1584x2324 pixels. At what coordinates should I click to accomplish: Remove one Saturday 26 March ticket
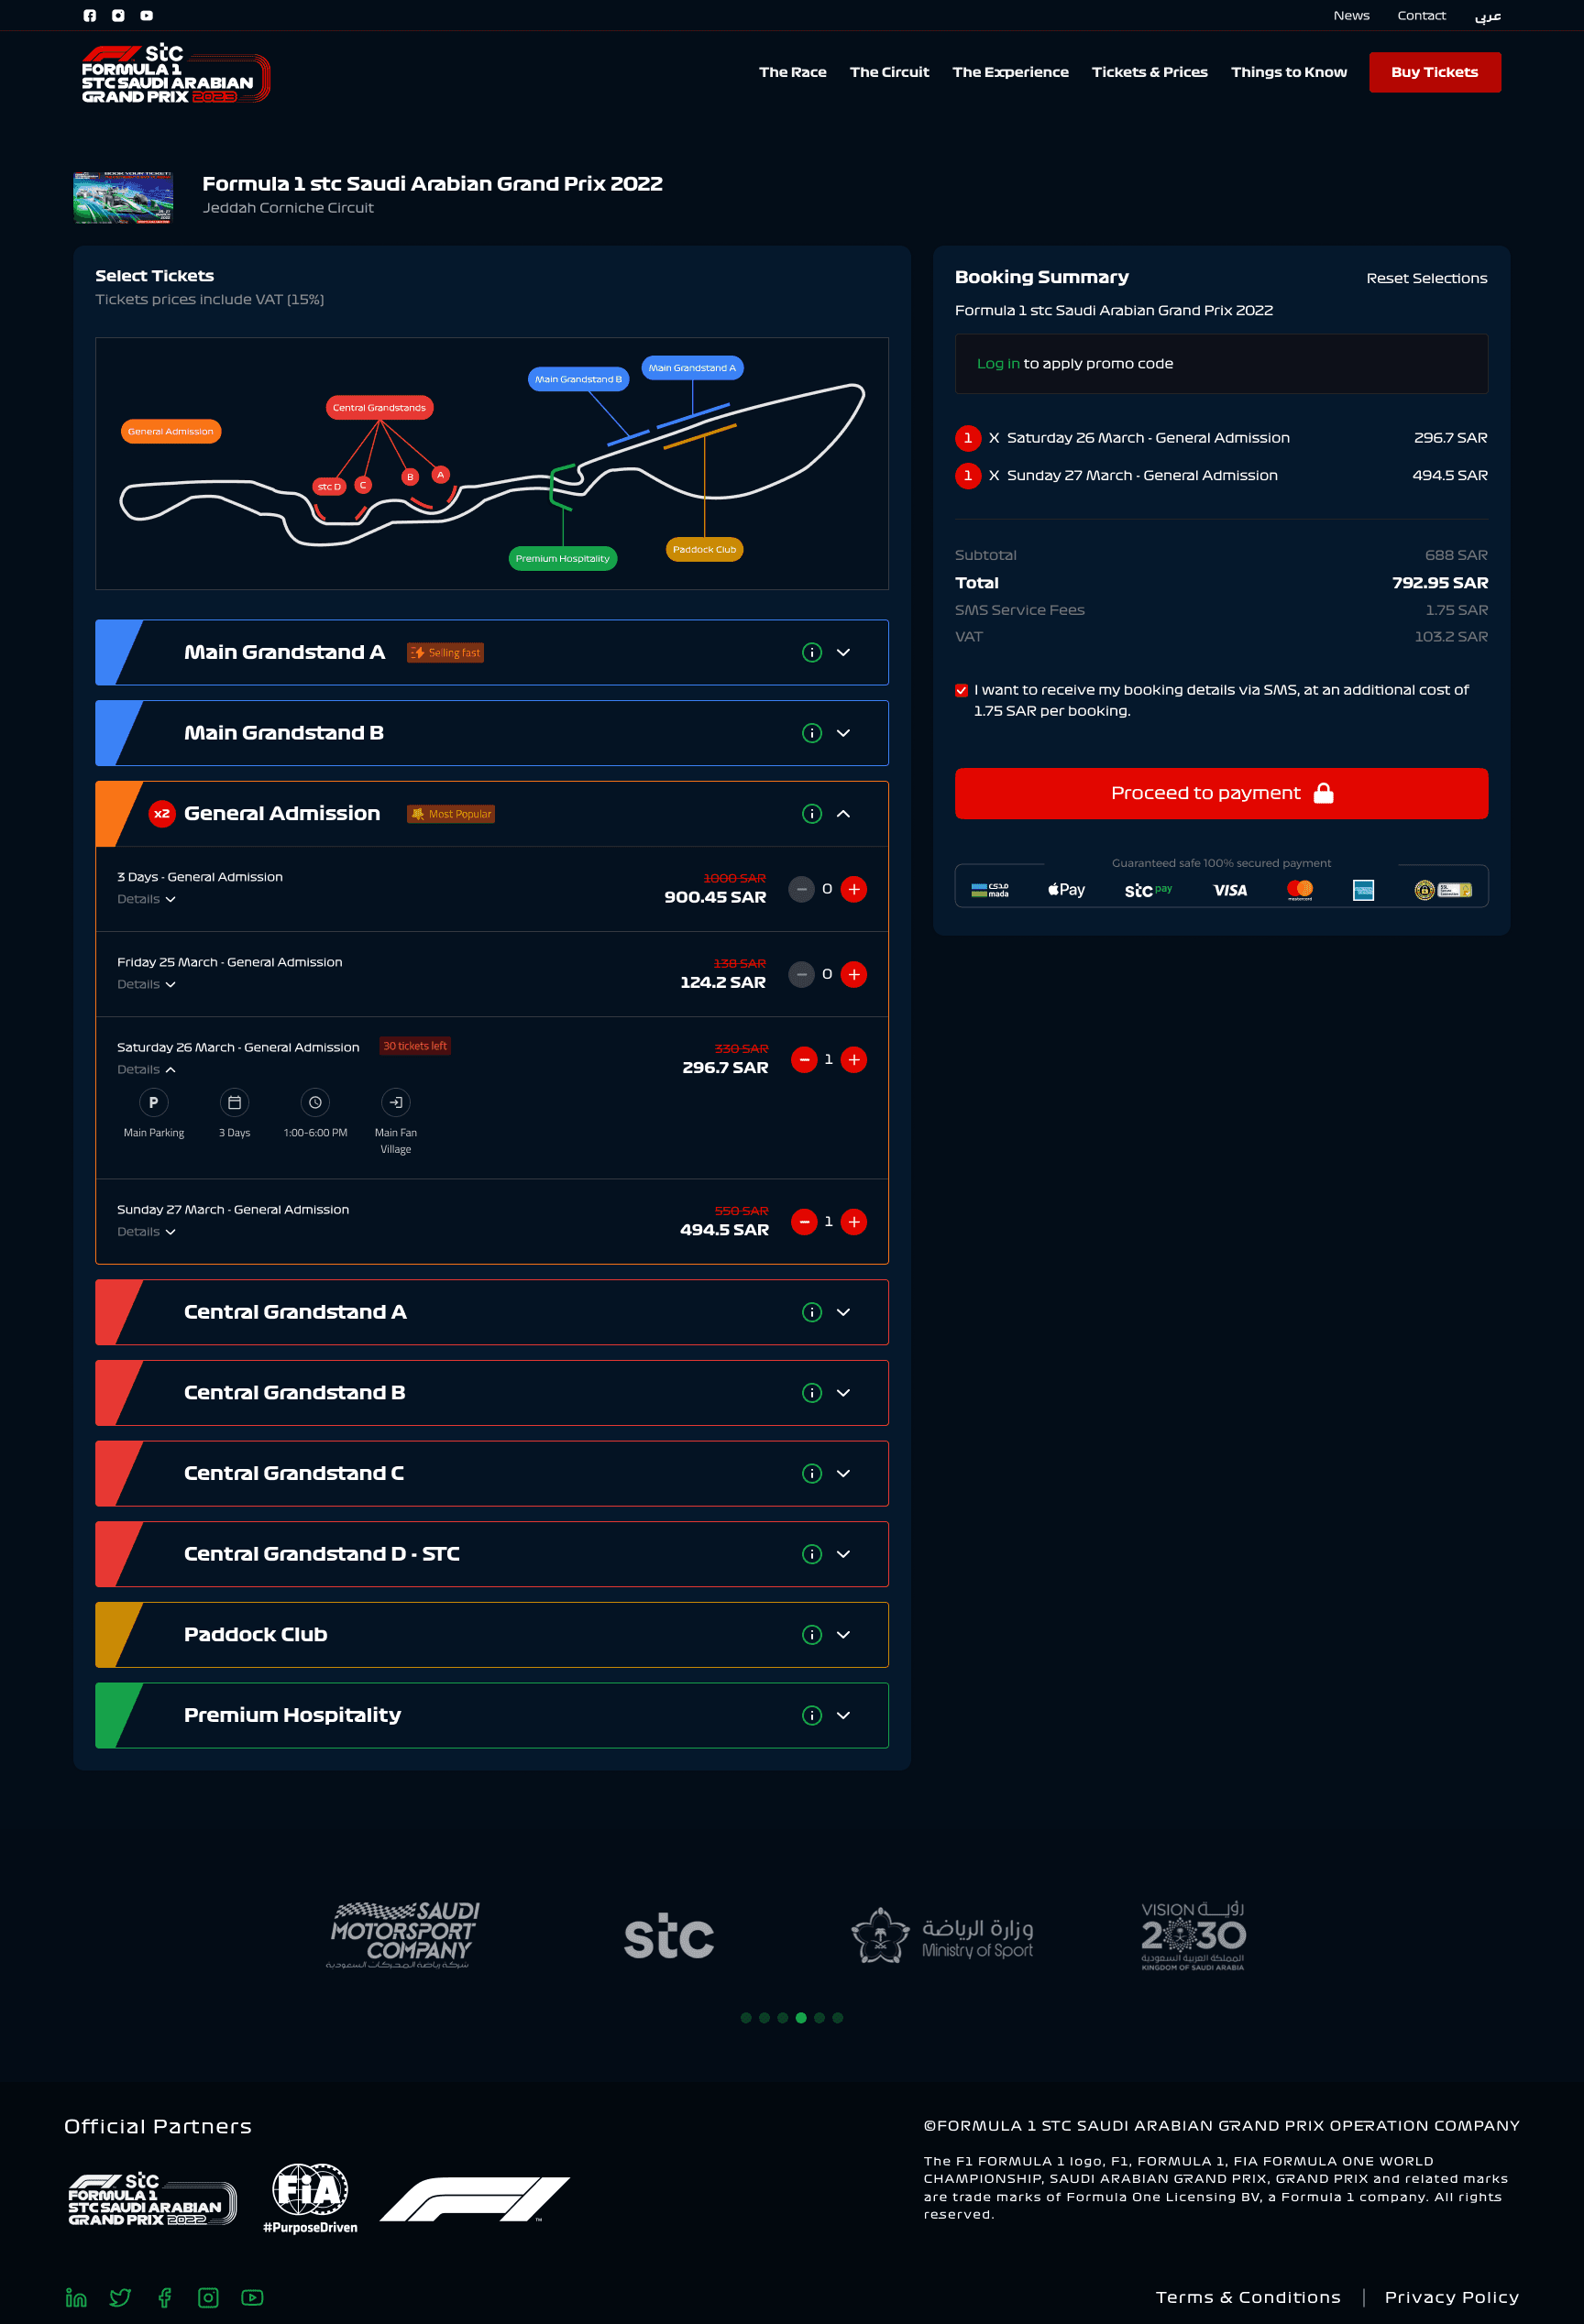804,1059
